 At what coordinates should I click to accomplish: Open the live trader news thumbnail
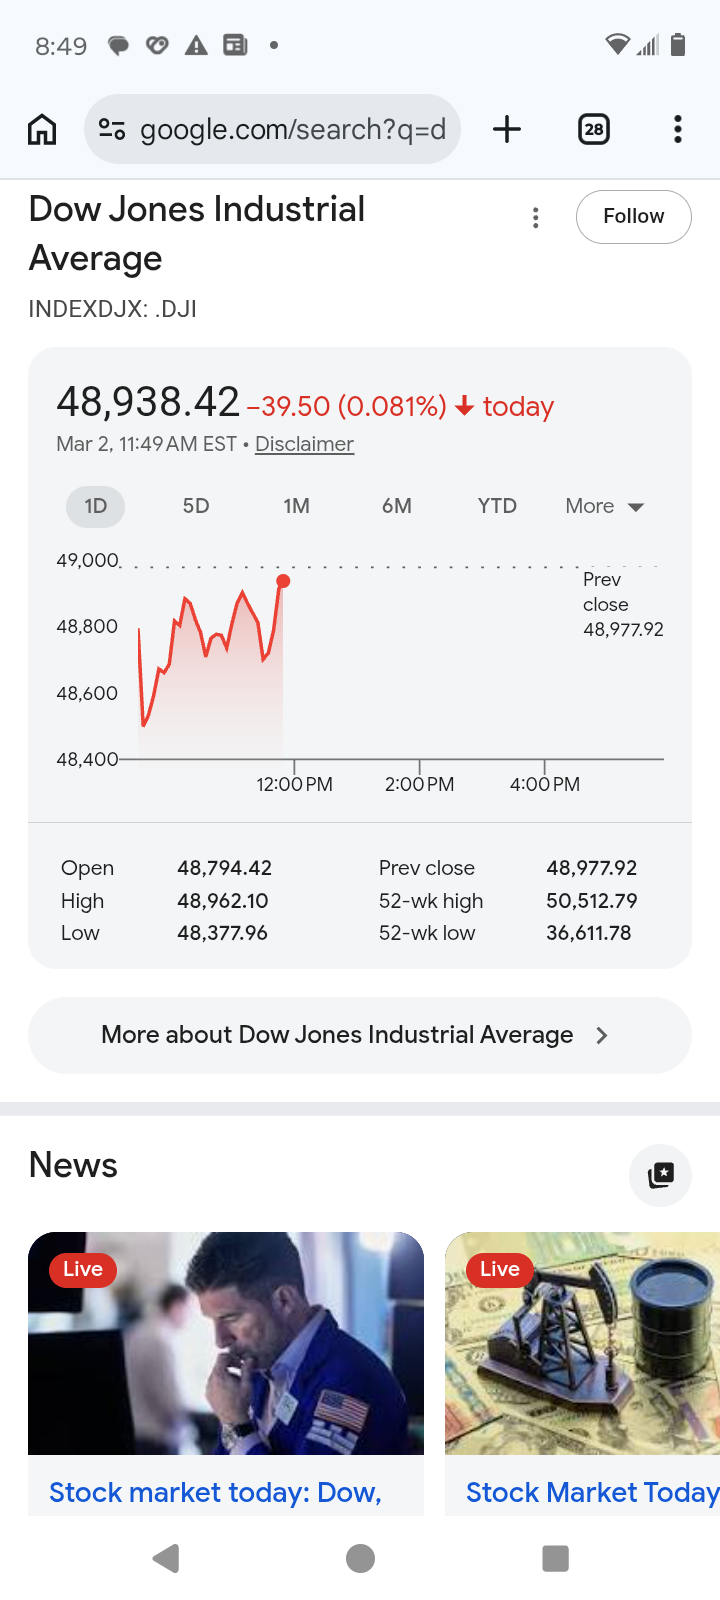226,1343
